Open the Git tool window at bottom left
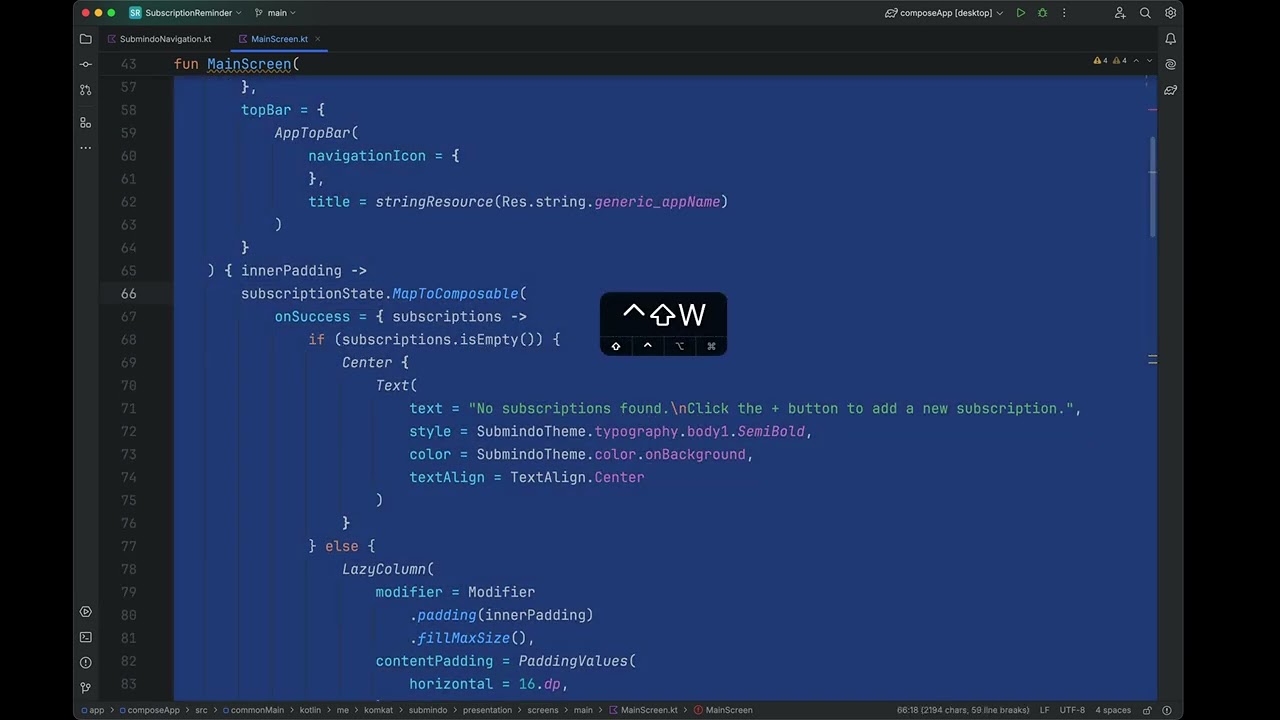 [86, 688]
